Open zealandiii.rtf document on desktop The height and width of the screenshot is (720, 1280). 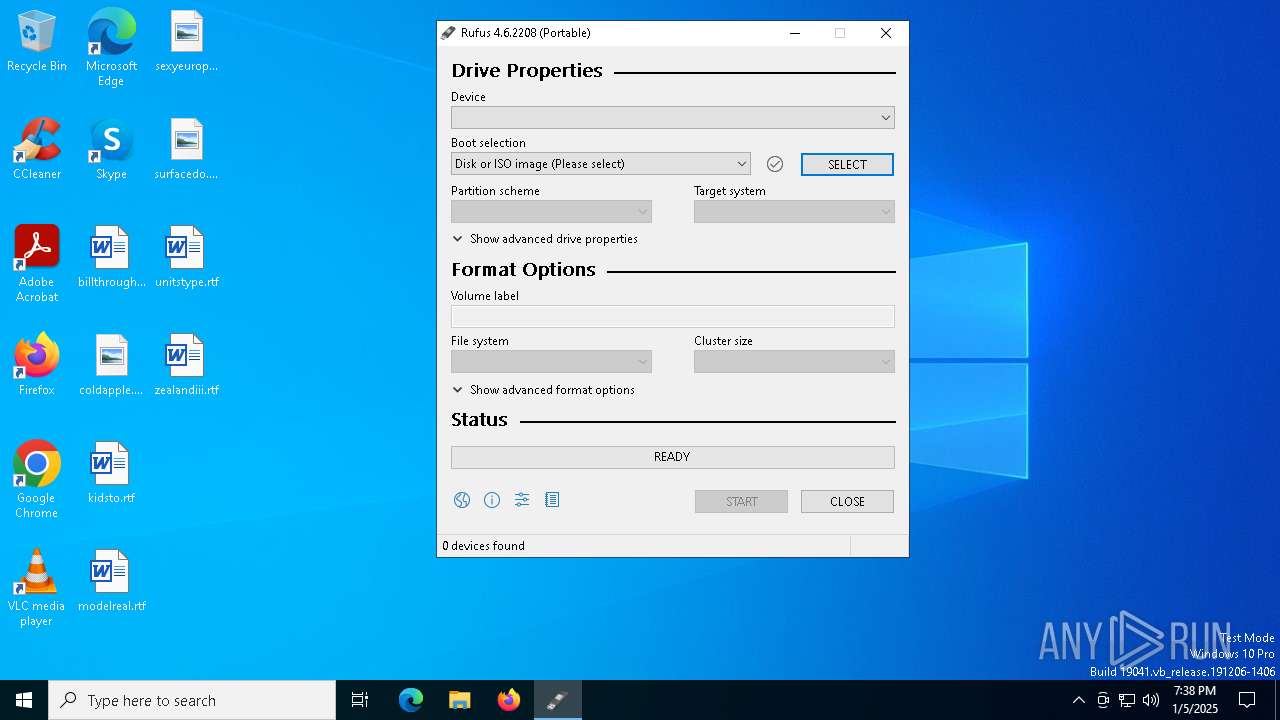coord(186,366)
